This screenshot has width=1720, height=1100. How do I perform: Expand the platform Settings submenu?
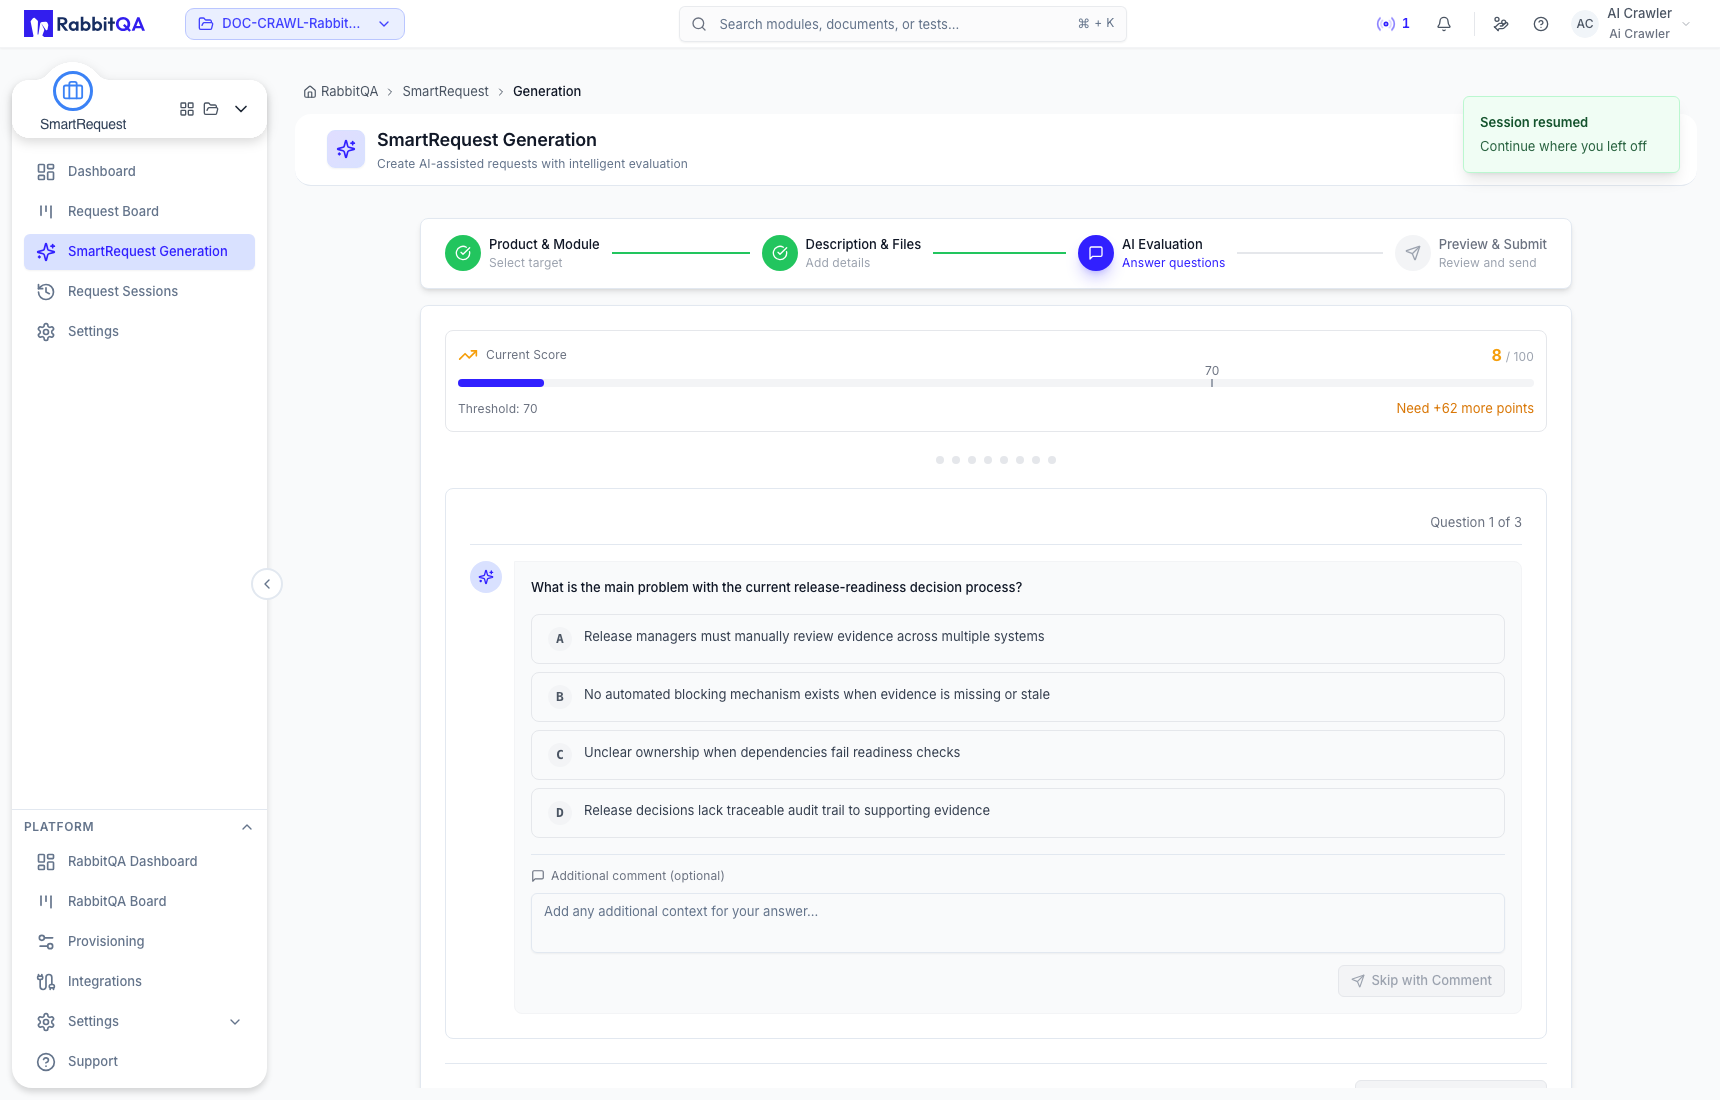point(235,1022)
